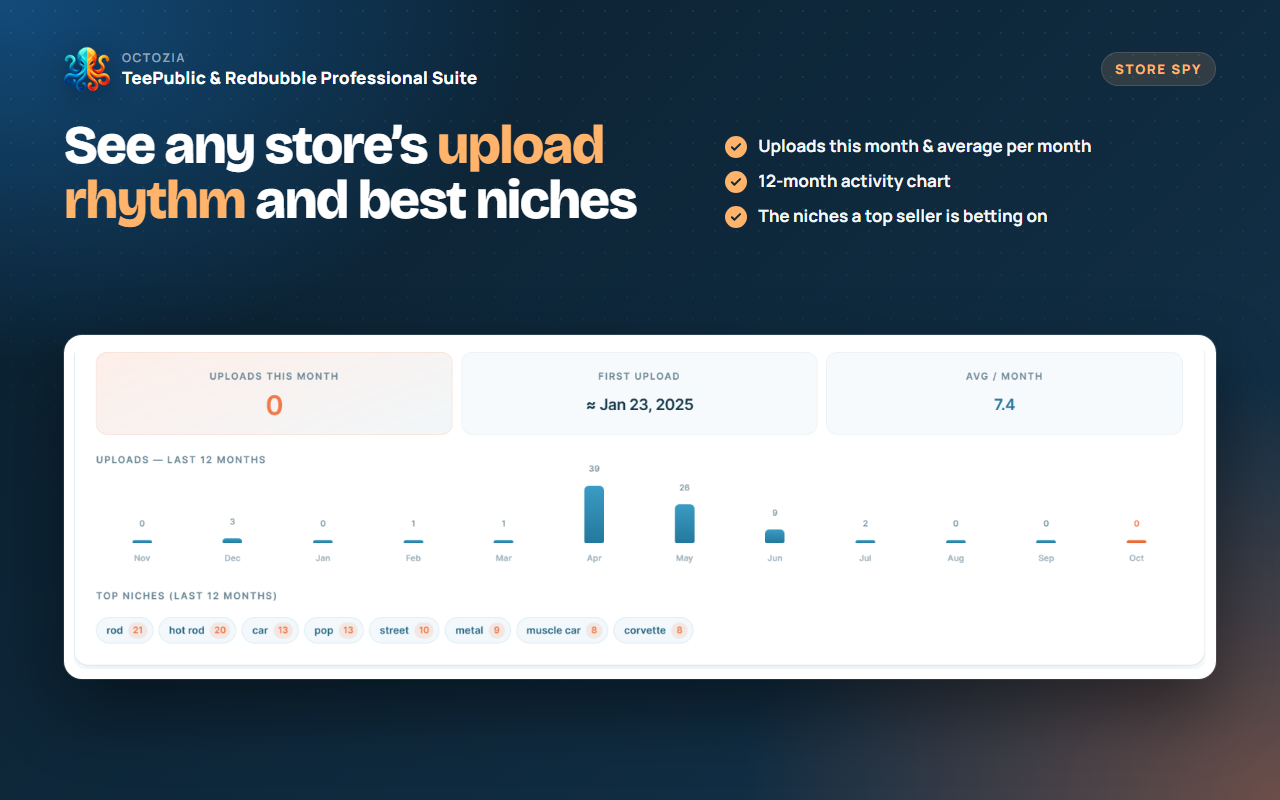Click '12-month activity chart' text
The width and height of the screenshot is (1280, 800).
[x=854, y=182]
